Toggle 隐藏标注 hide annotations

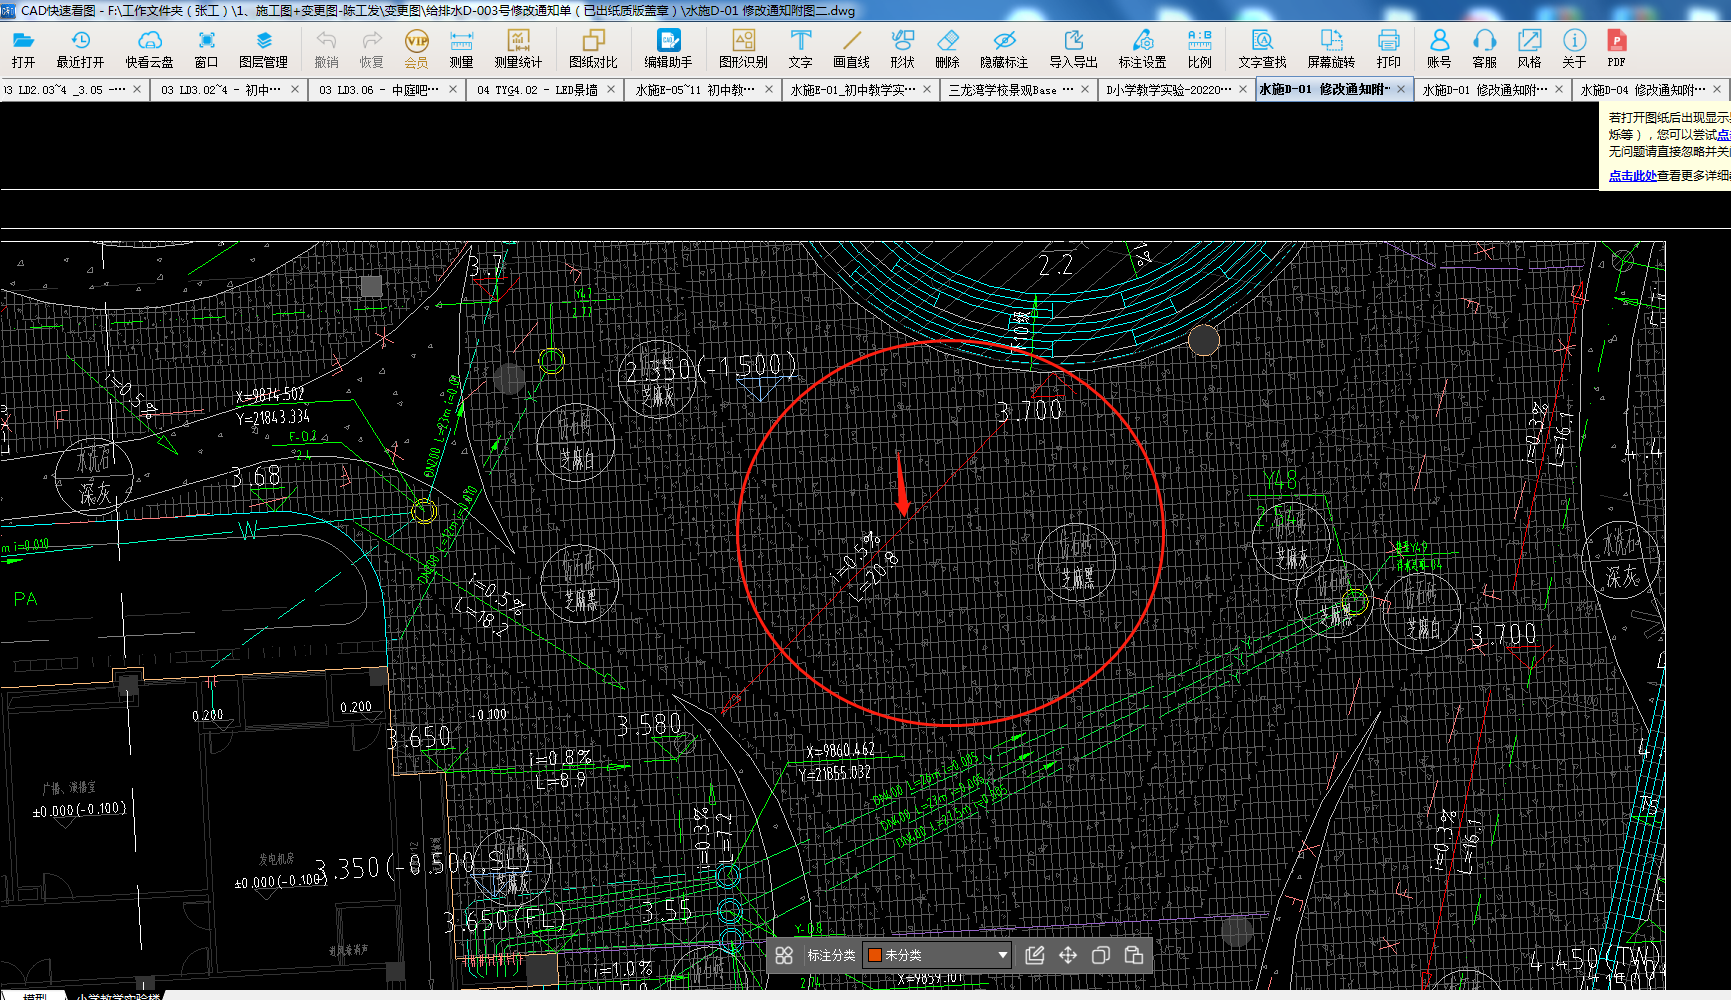coord(1004,49)
